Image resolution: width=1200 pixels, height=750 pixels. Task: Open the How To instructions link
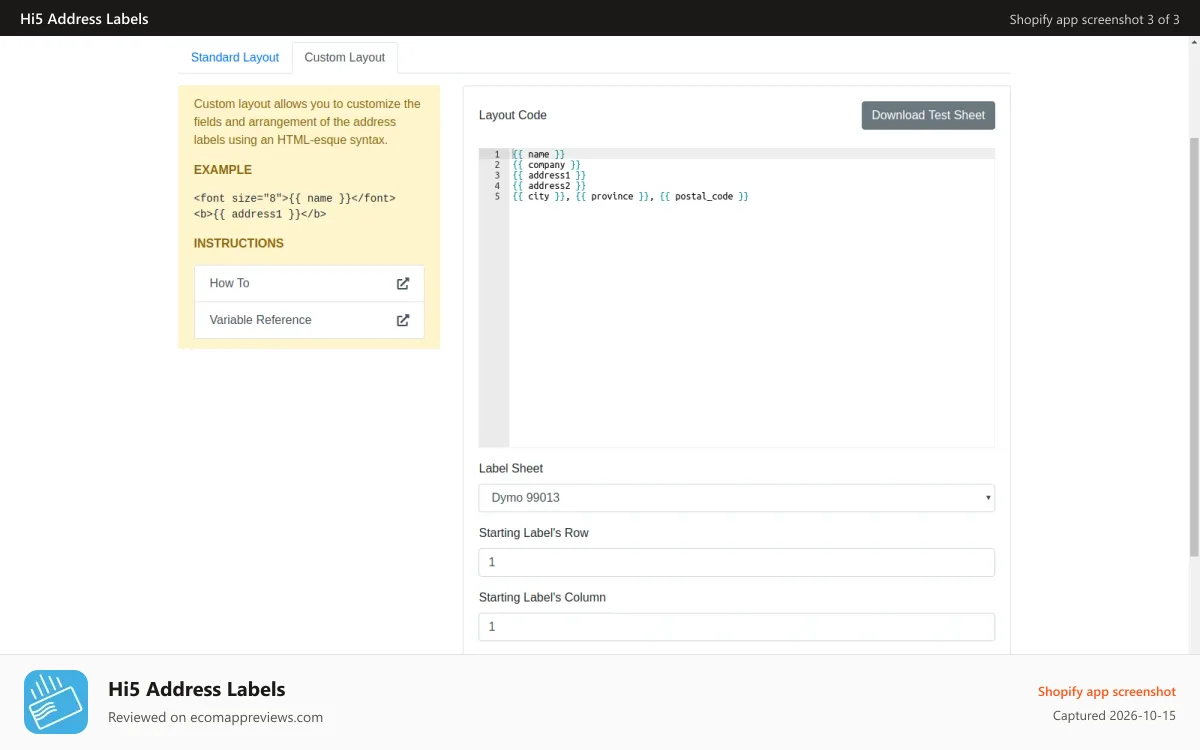click(309, 284)
